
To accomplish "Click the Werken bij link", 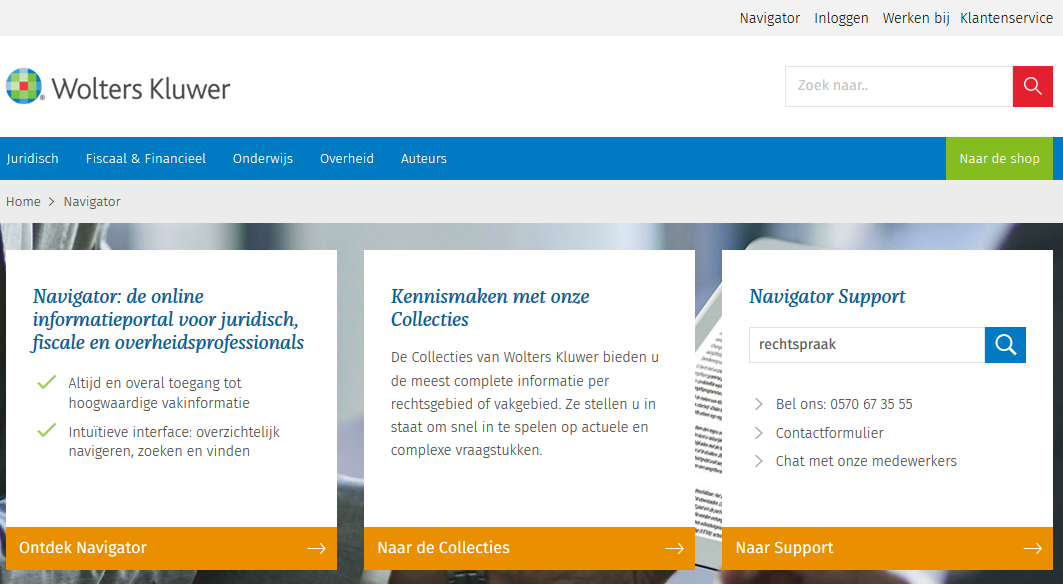I will tap(915, 18).
